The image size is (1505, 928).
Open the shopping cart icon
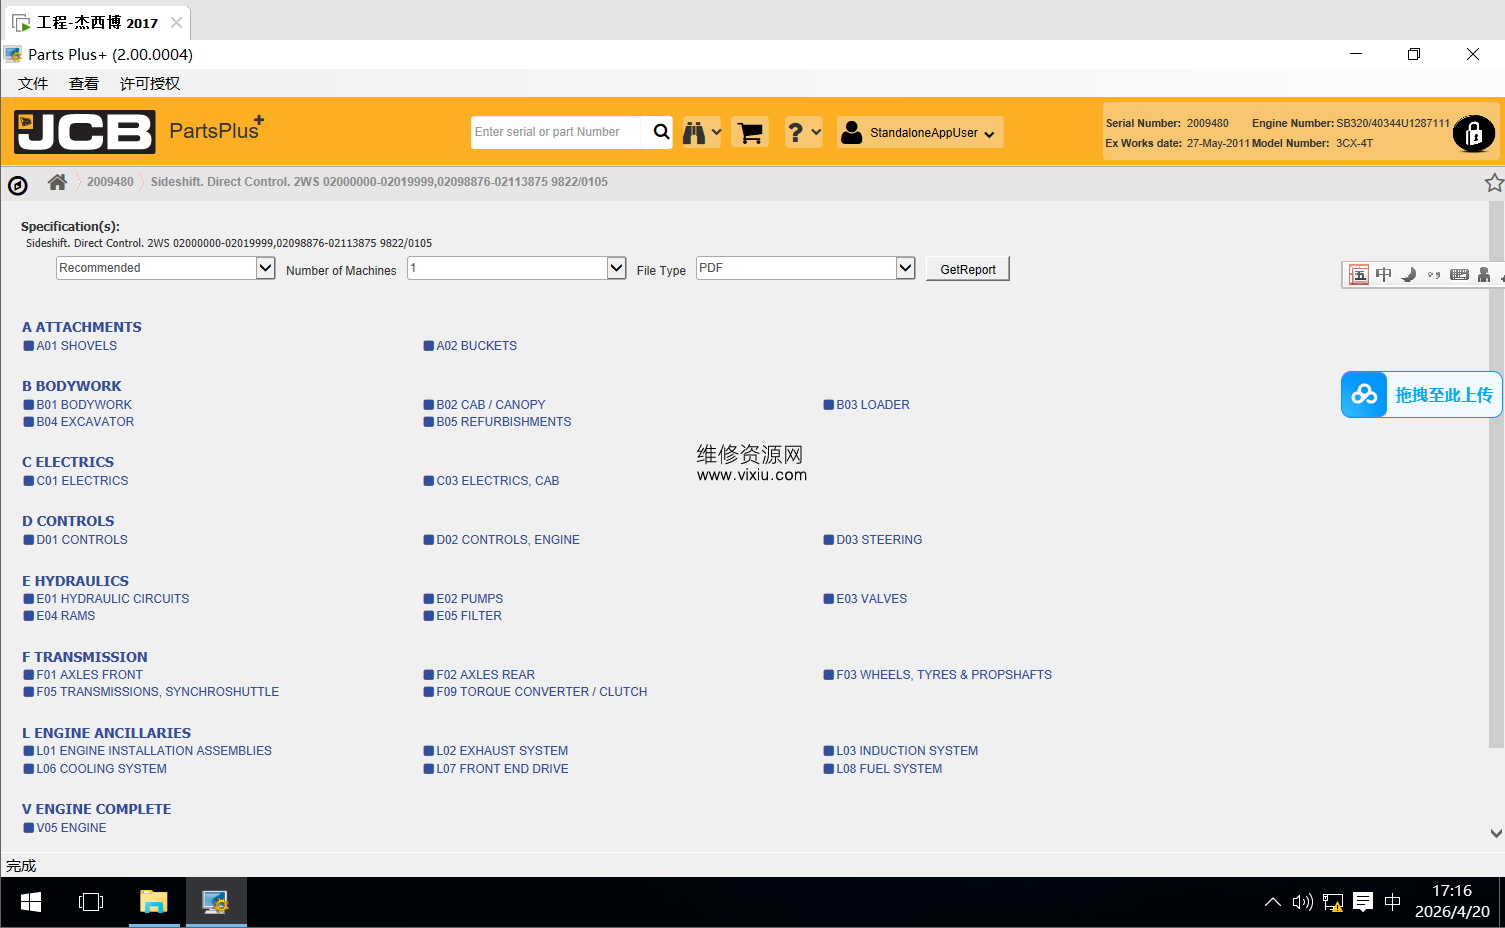(x=749, y=132)
